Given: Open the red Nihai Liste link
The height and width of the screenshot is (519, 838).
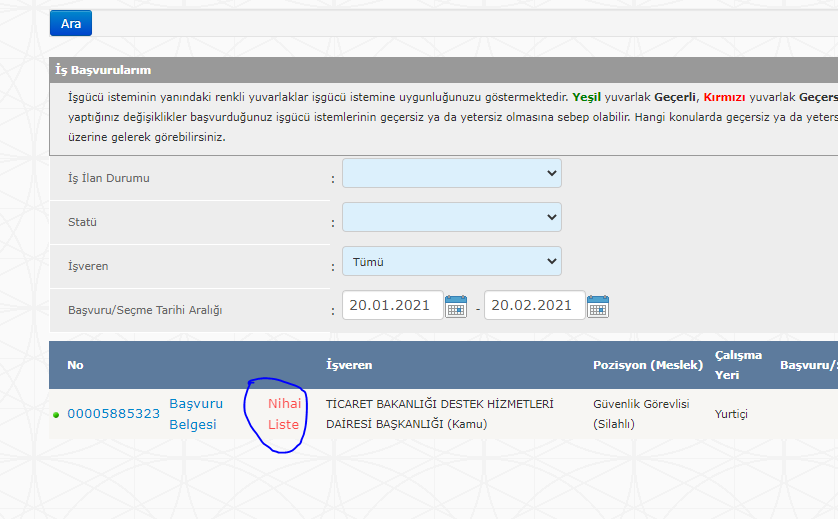Looking at the screenshot, I should click(284, 414).
